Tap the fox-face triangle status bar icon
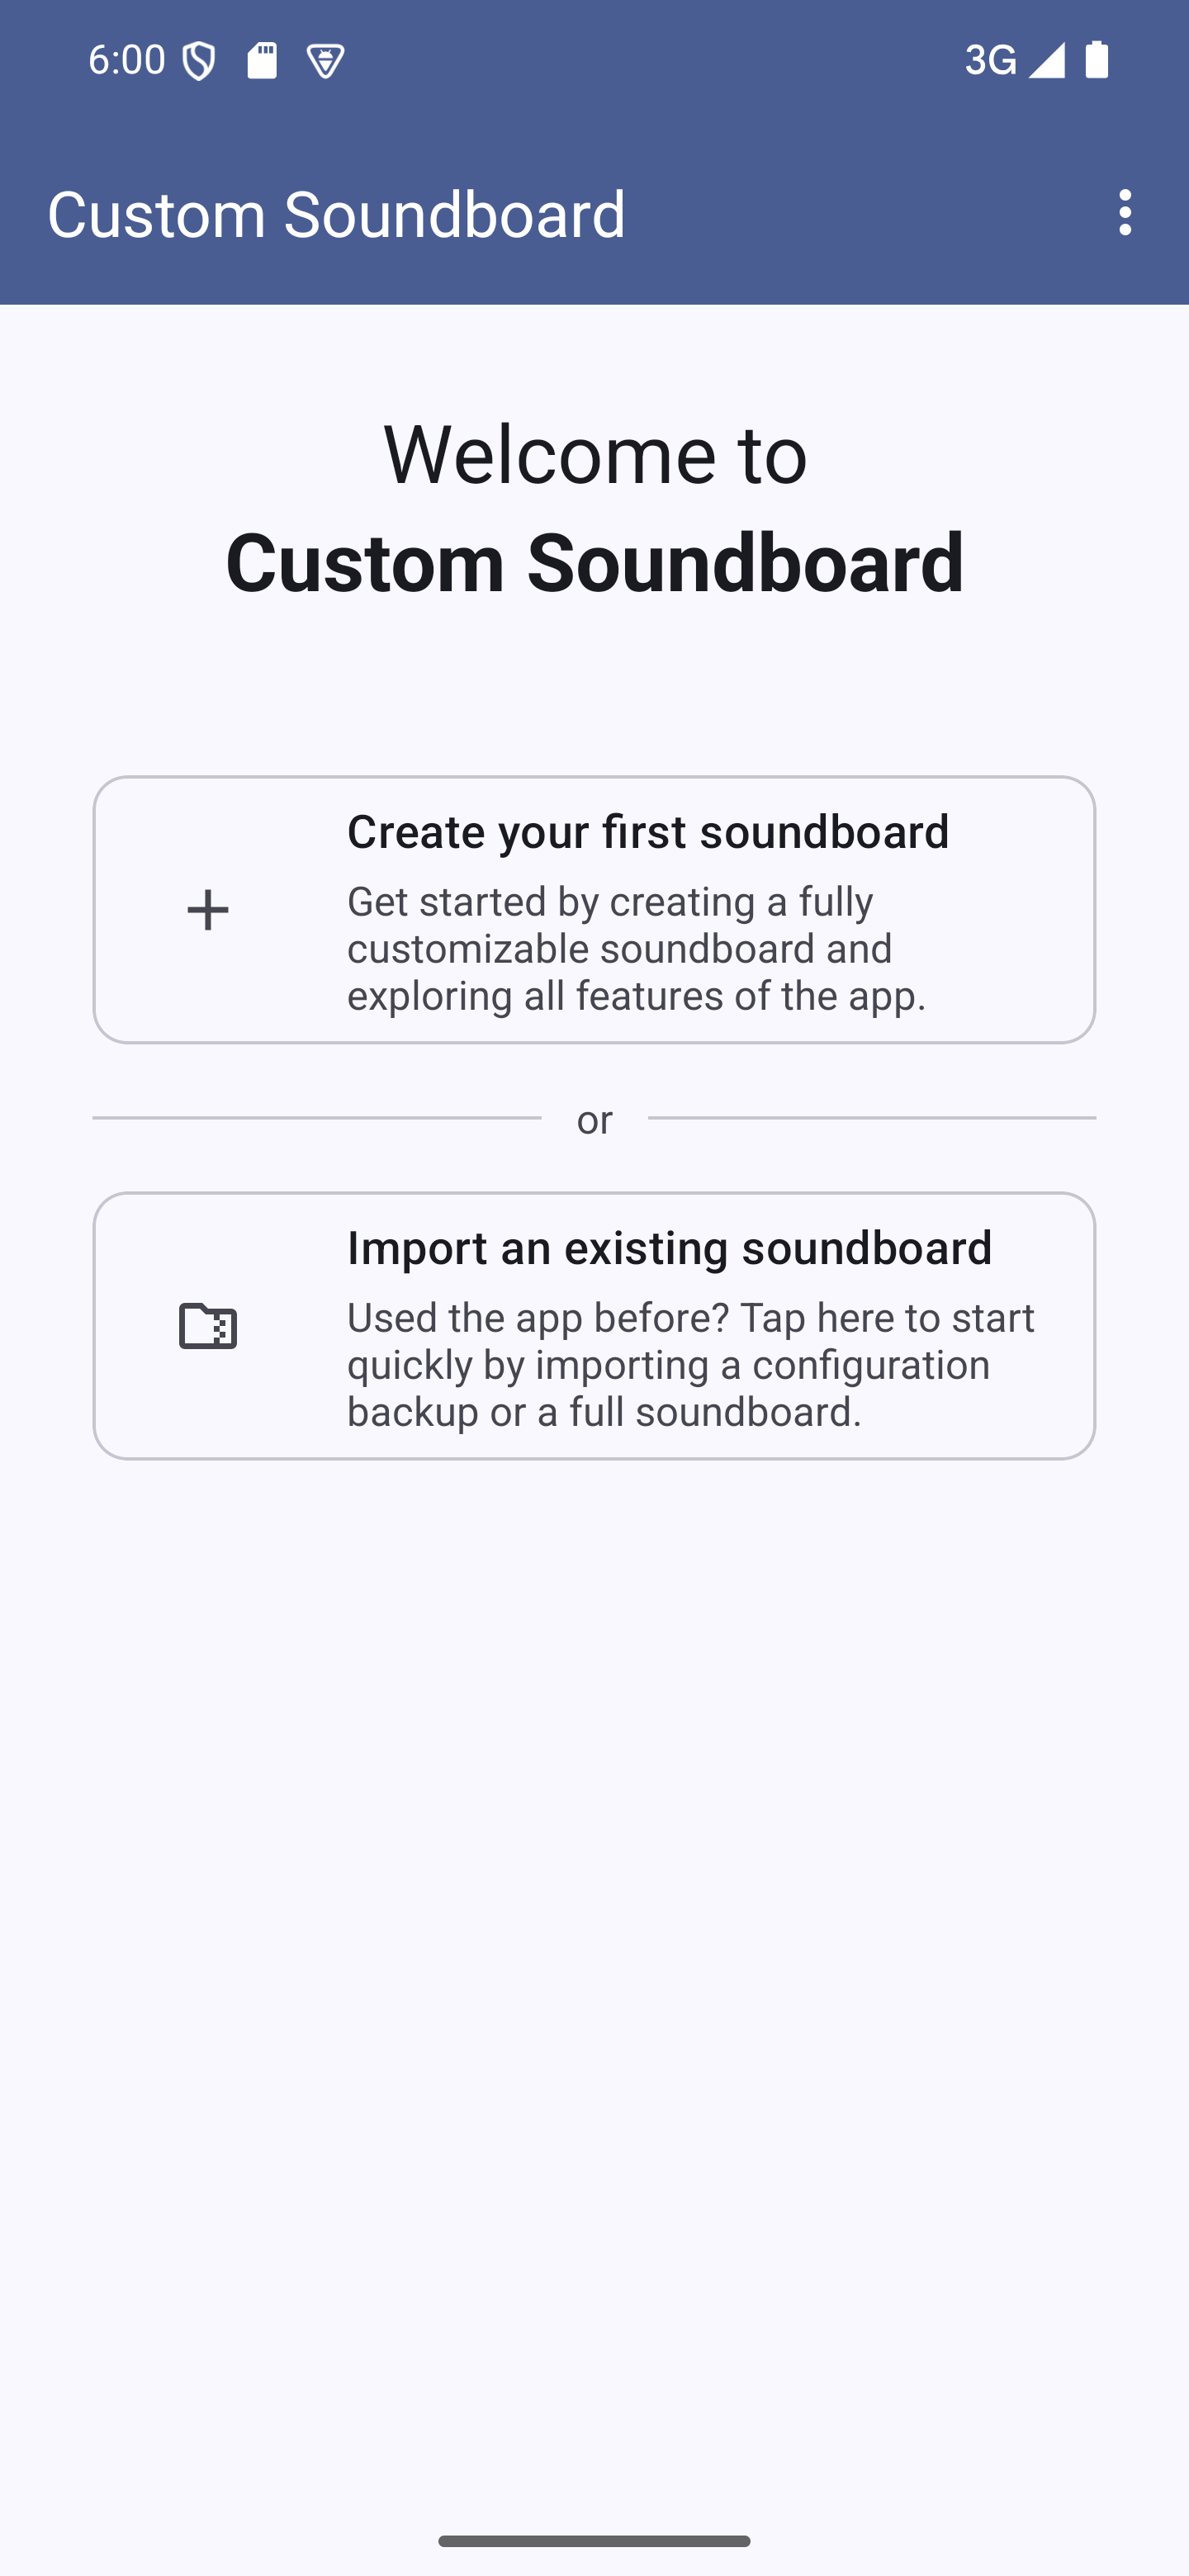 (326, 62)
